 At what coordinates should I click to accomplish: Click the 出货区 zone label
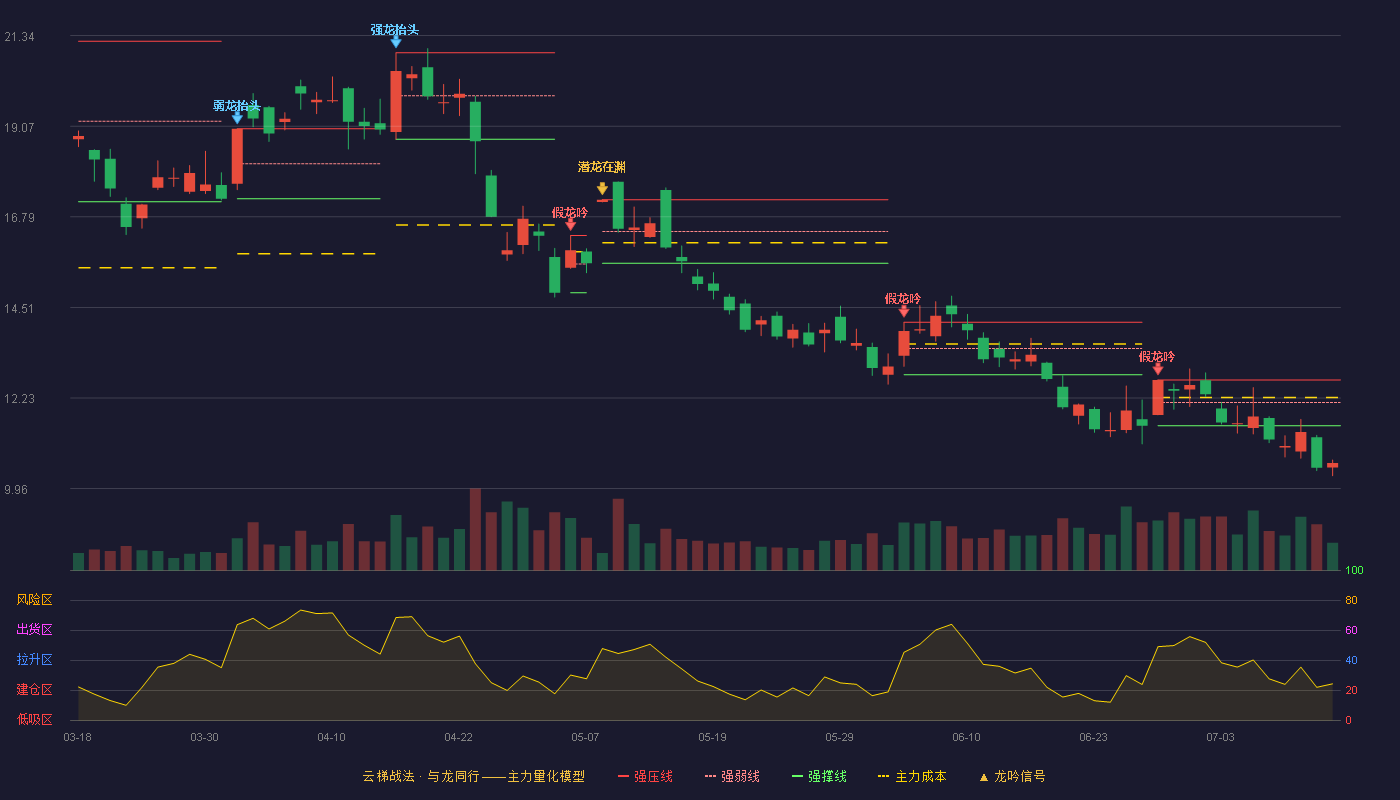point(34,630)
